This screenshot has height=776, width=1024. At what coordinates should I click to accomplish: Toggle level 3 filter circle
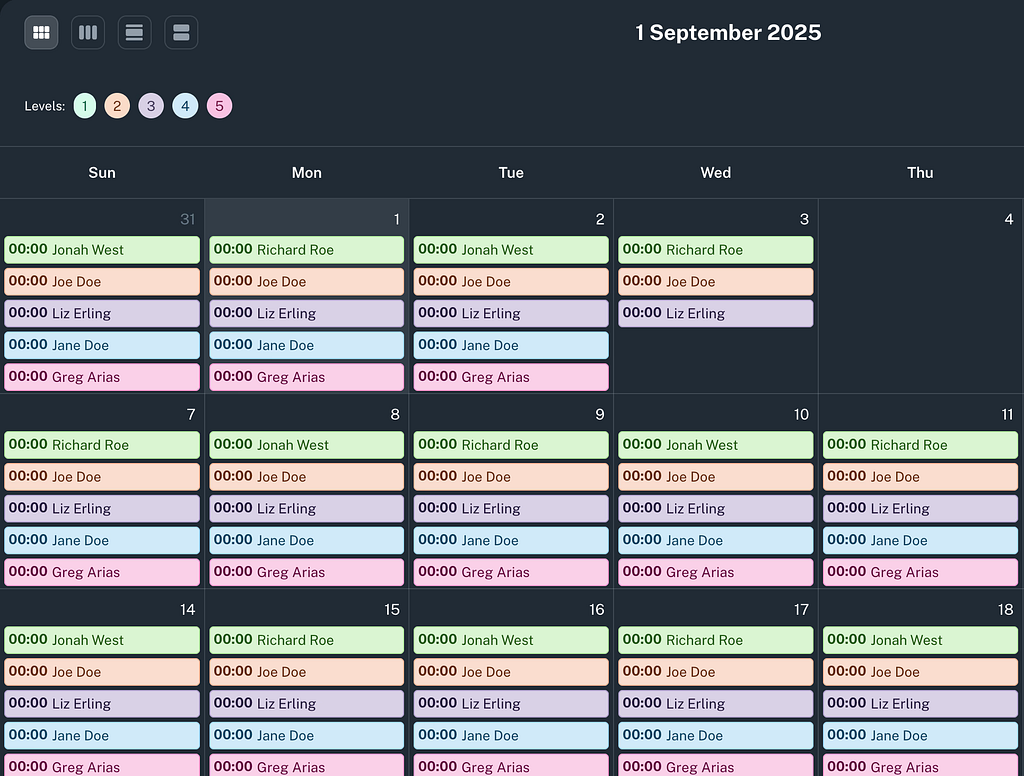coord(151,106)
